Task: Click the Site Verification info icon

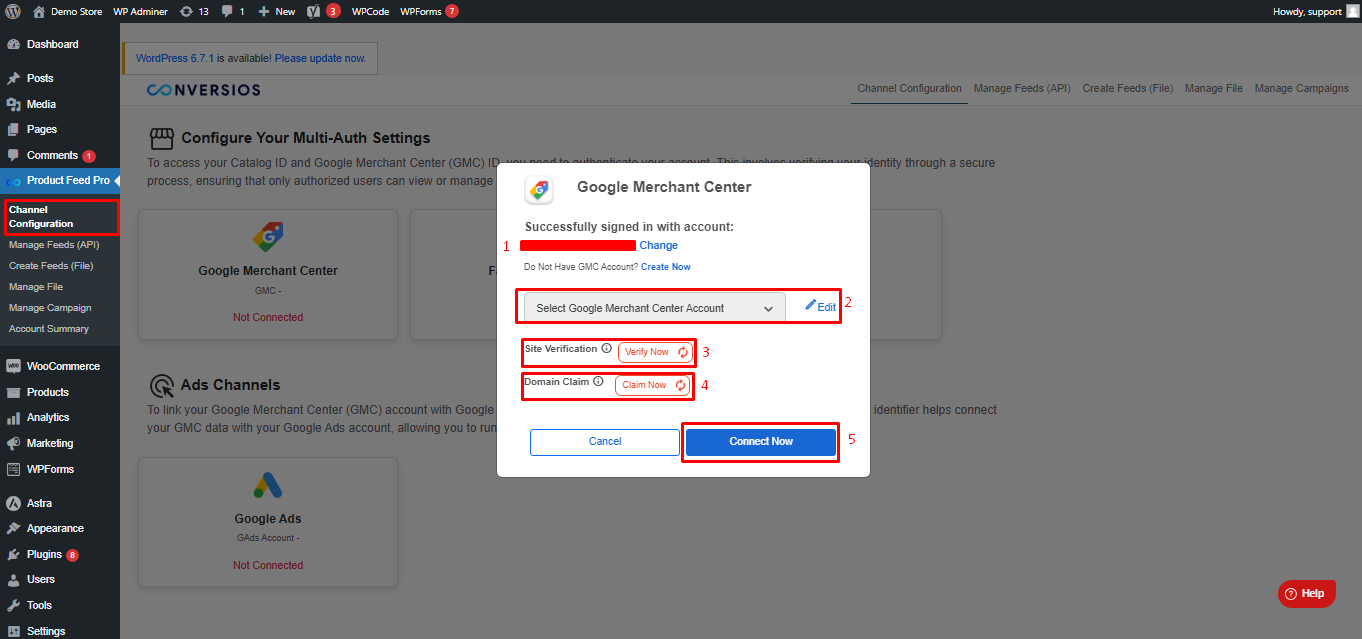Action: pyautogui.click(x=606, y=349)
